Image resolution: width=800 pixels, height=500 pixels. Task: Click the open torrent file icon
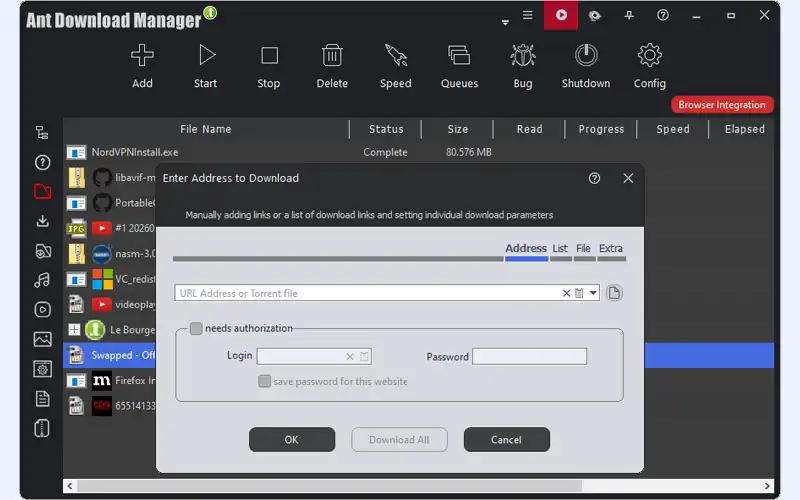(614, 293)
